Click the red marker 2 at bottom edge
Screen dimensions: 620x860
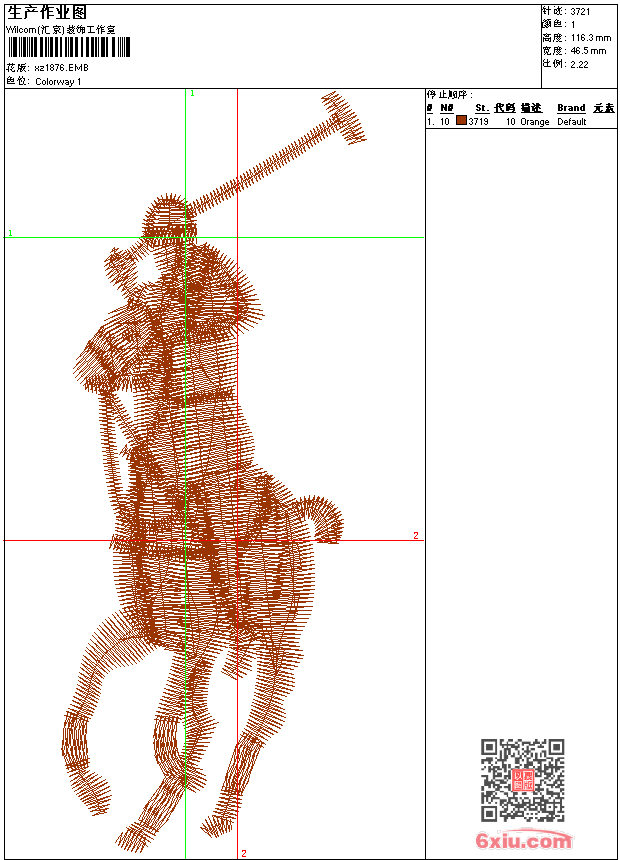pos(243,853)
